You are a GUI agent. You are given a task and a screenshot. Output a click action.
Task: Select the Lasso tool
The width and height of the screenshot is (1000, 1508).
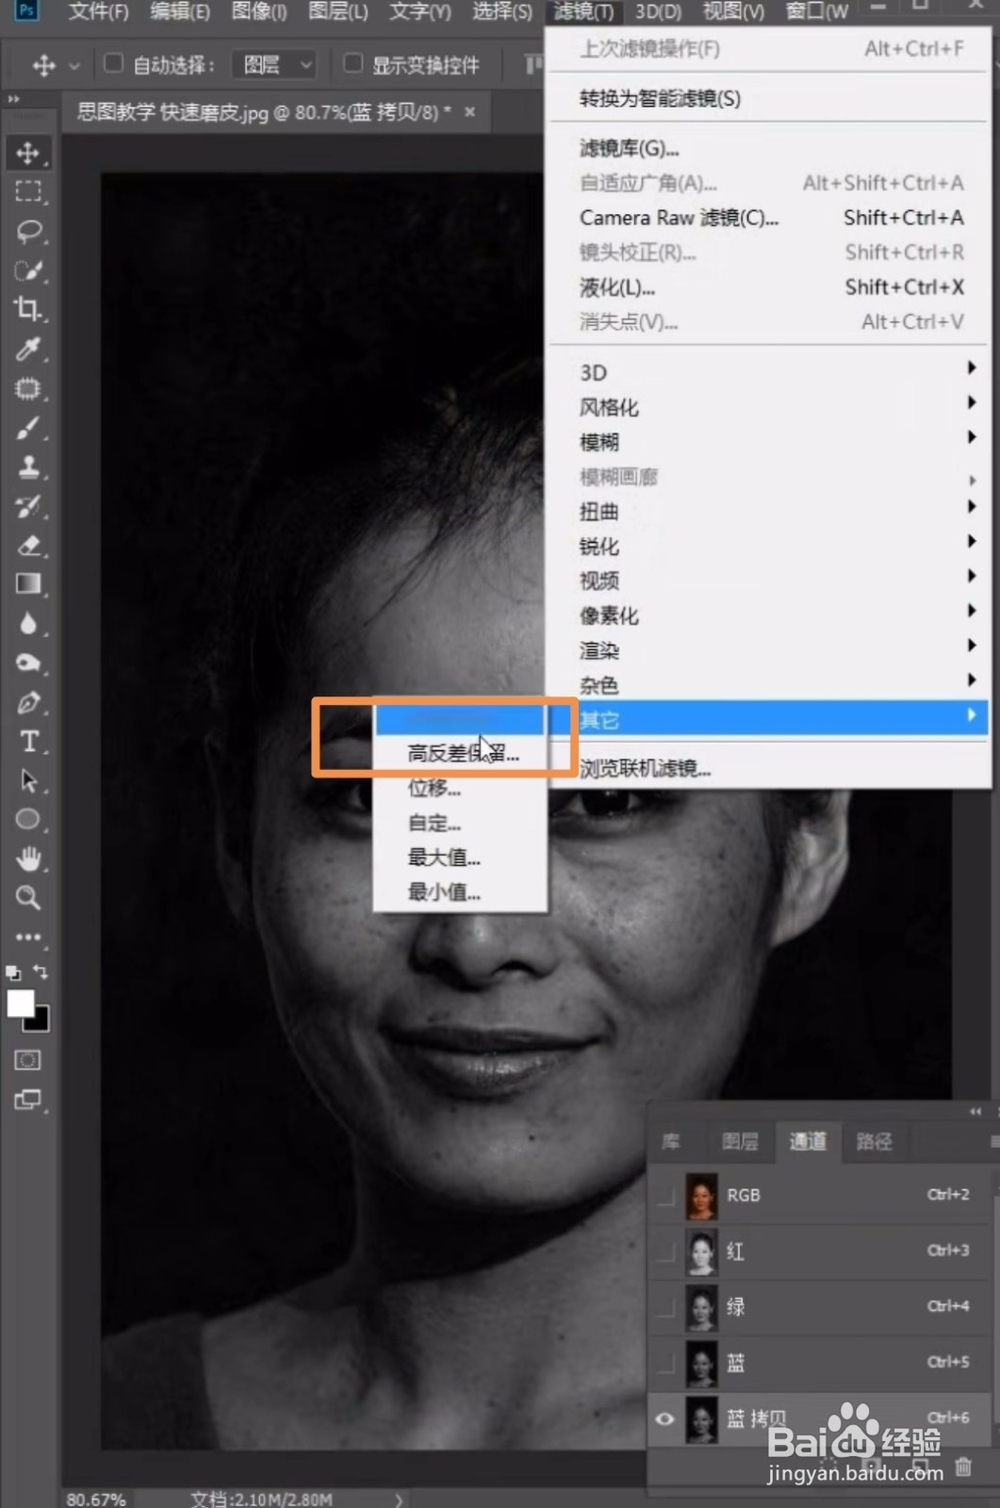pyautogui.click(x=28, y=231)
